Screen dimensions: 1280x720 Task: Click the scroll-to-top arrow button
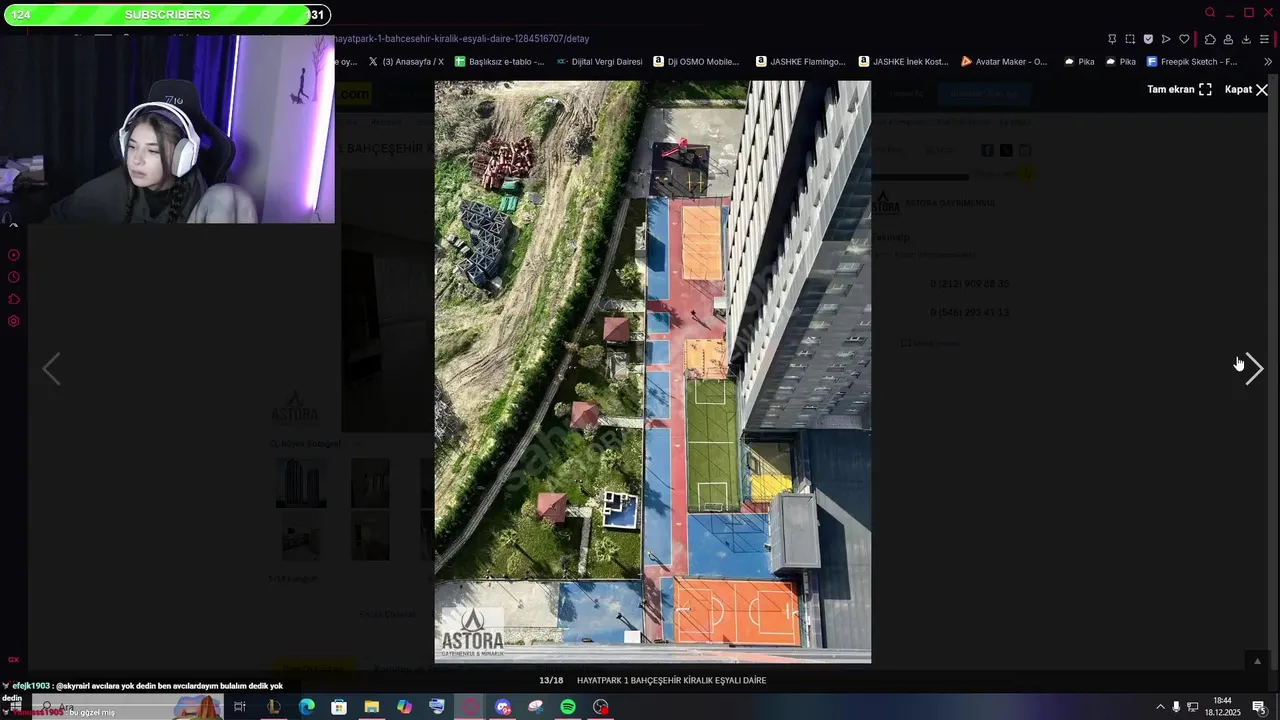pos(1258,661)
